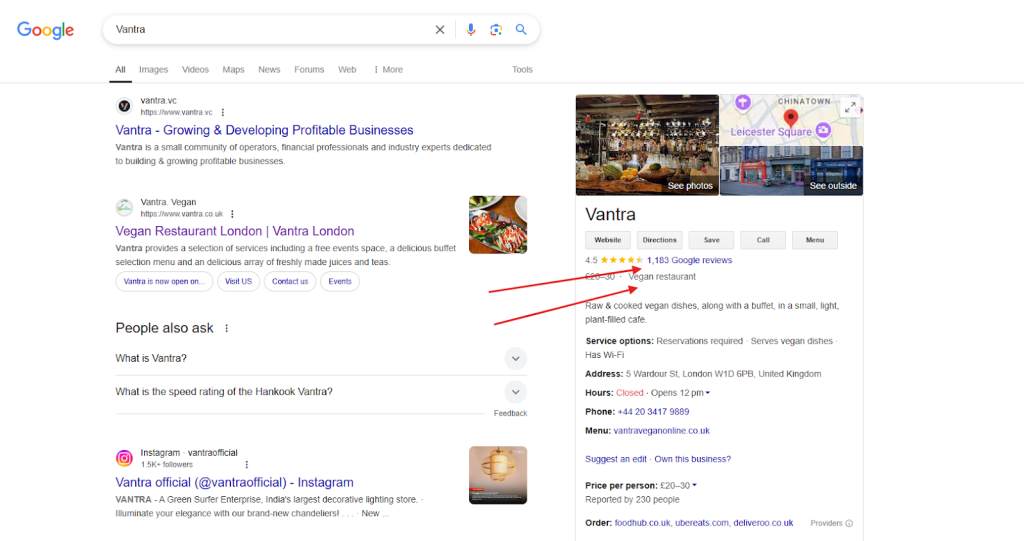The width and height of the screenshot is (1024, 541).
Task: Click the blue magnifier search icon
Action: pos(521,30)
